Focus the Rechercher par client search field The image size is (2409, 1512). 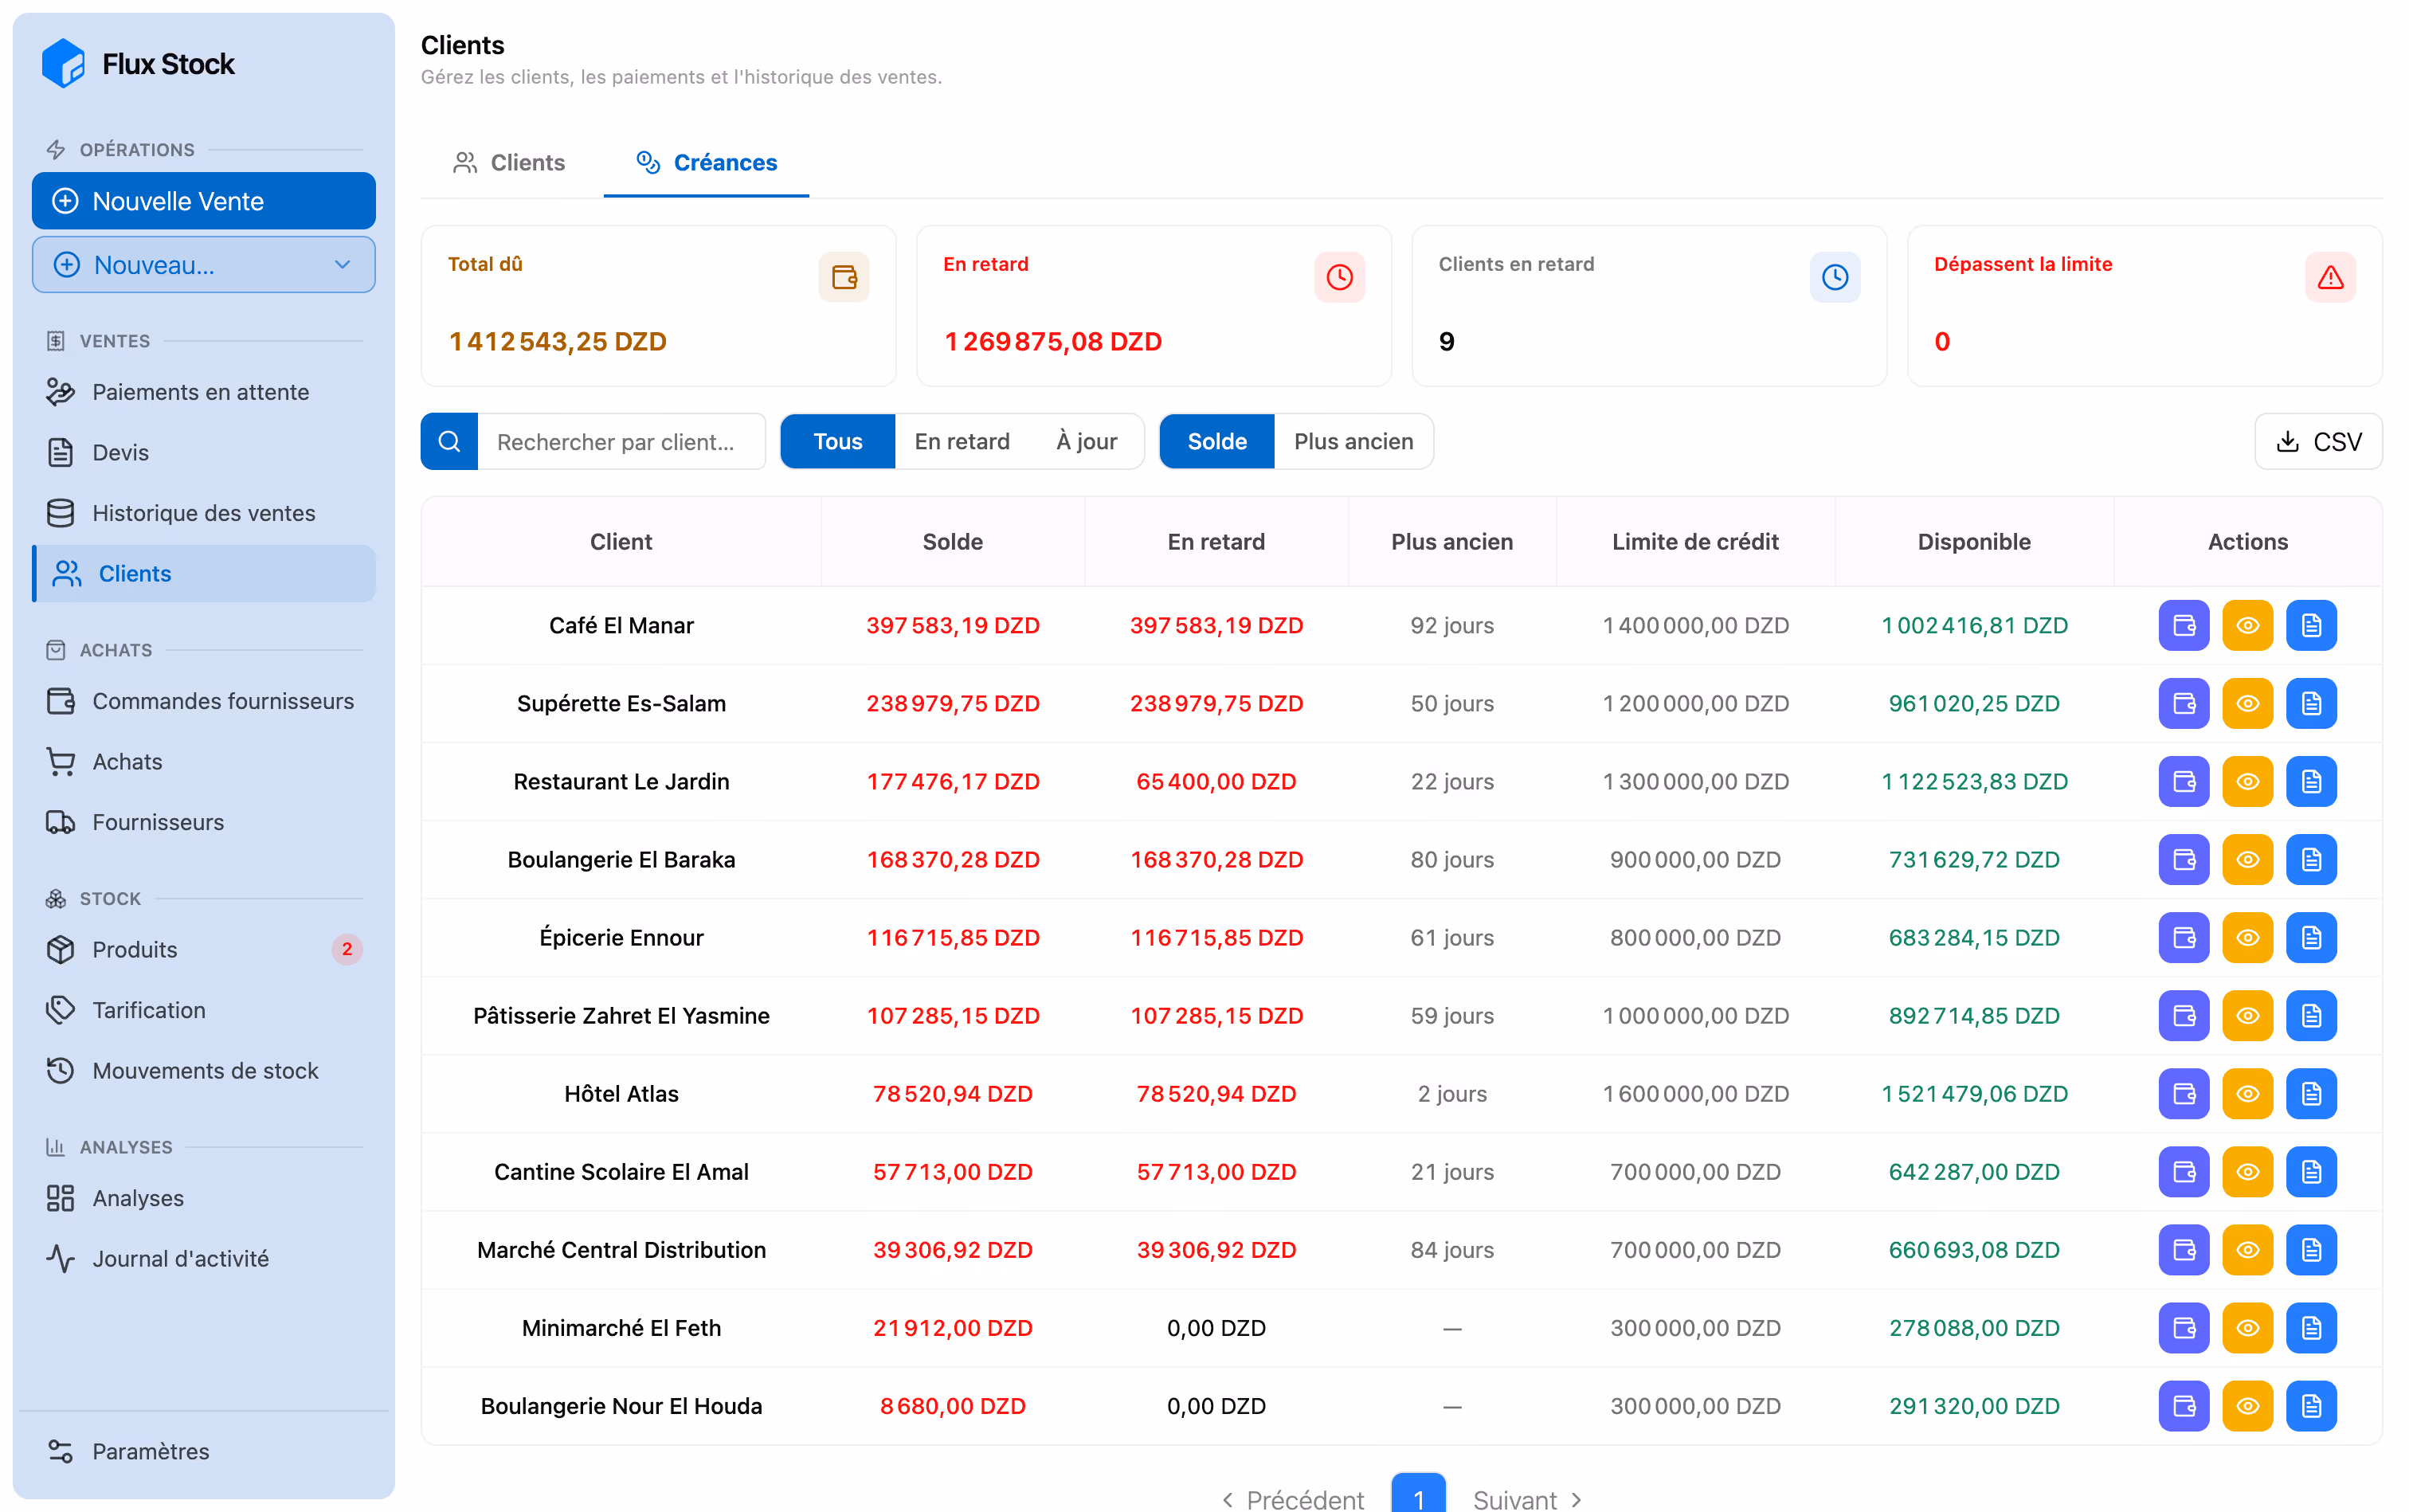(621, 441)
